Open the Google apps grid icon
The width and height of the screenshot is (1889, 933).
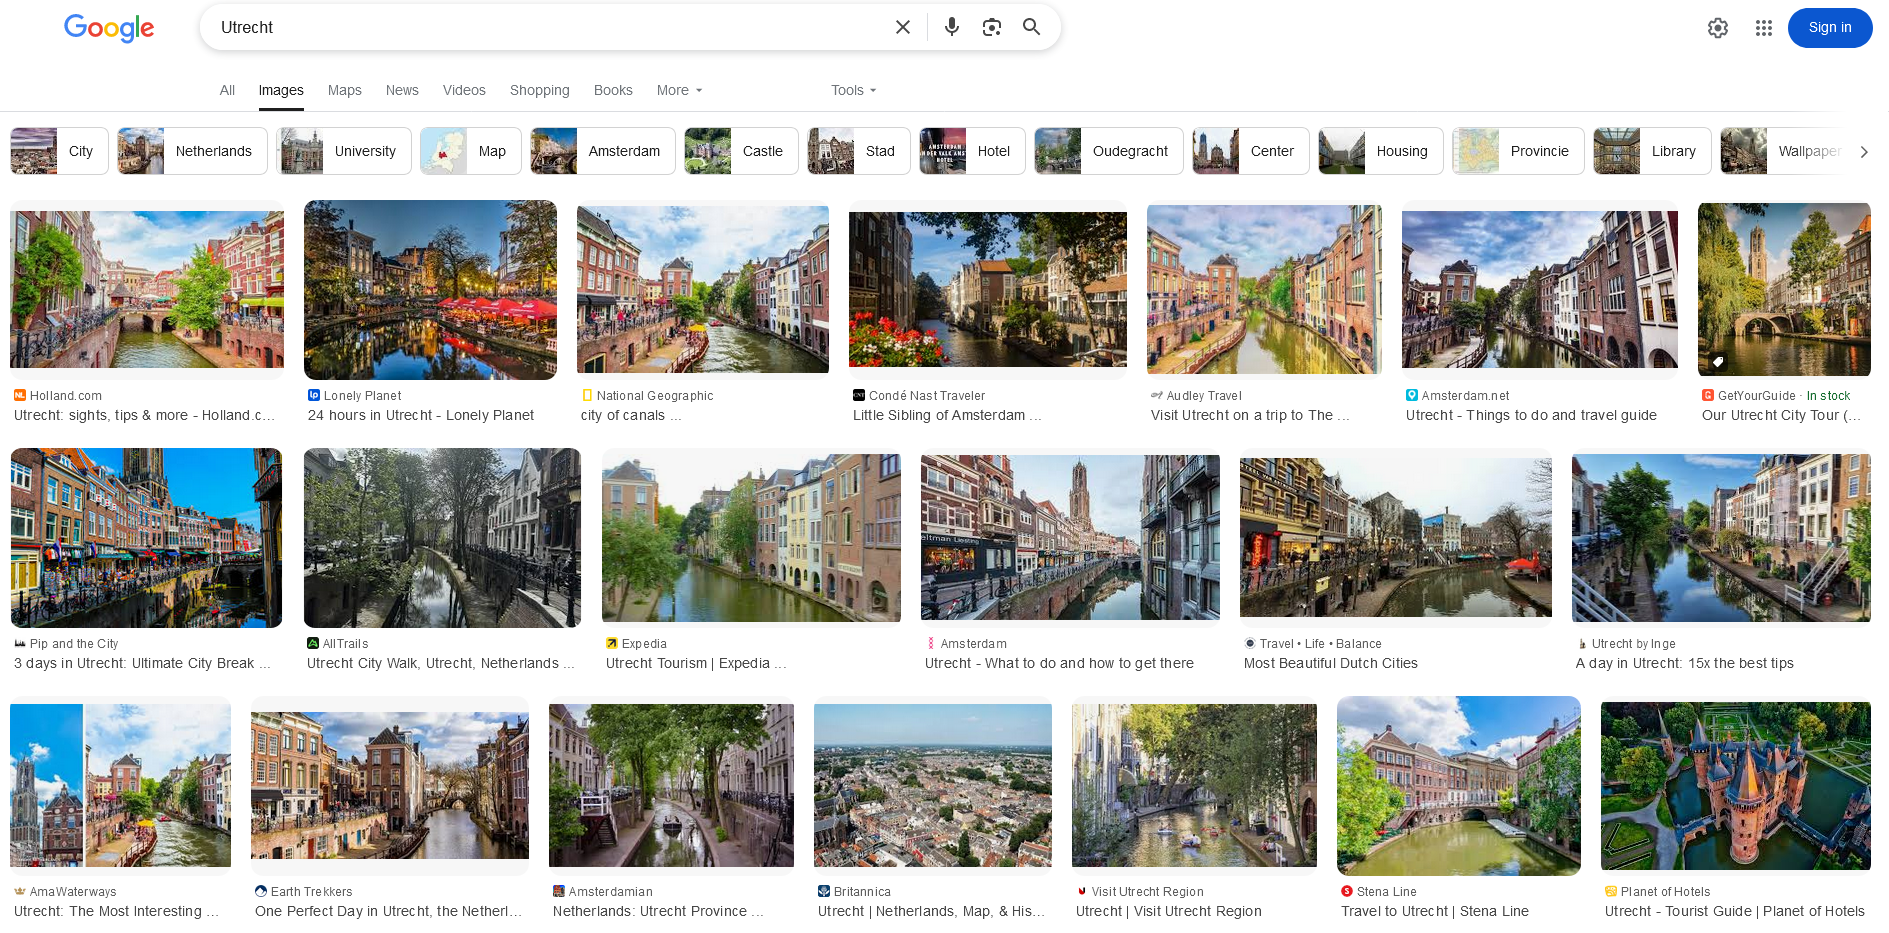coord(1763,28)
